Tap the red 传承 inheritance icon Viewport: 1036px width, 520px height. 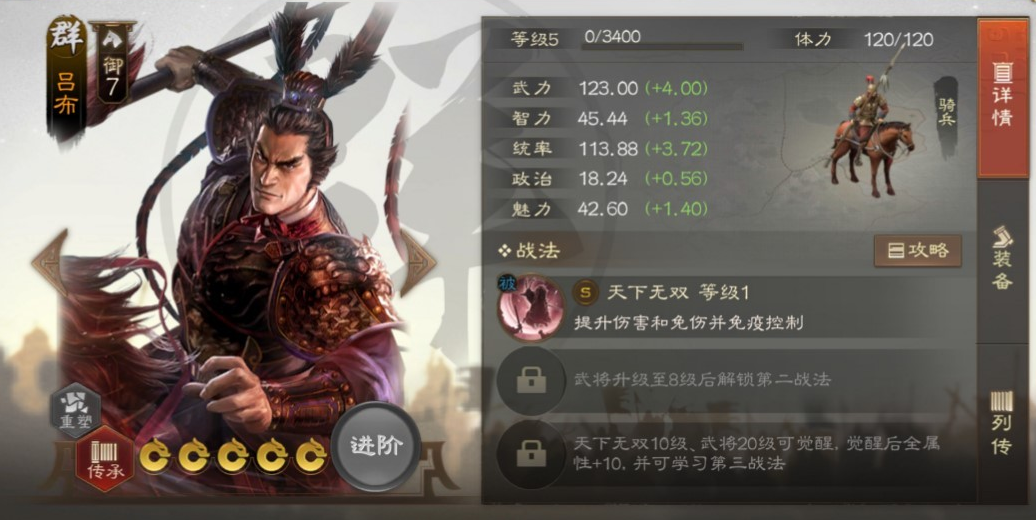pos(106,458)
